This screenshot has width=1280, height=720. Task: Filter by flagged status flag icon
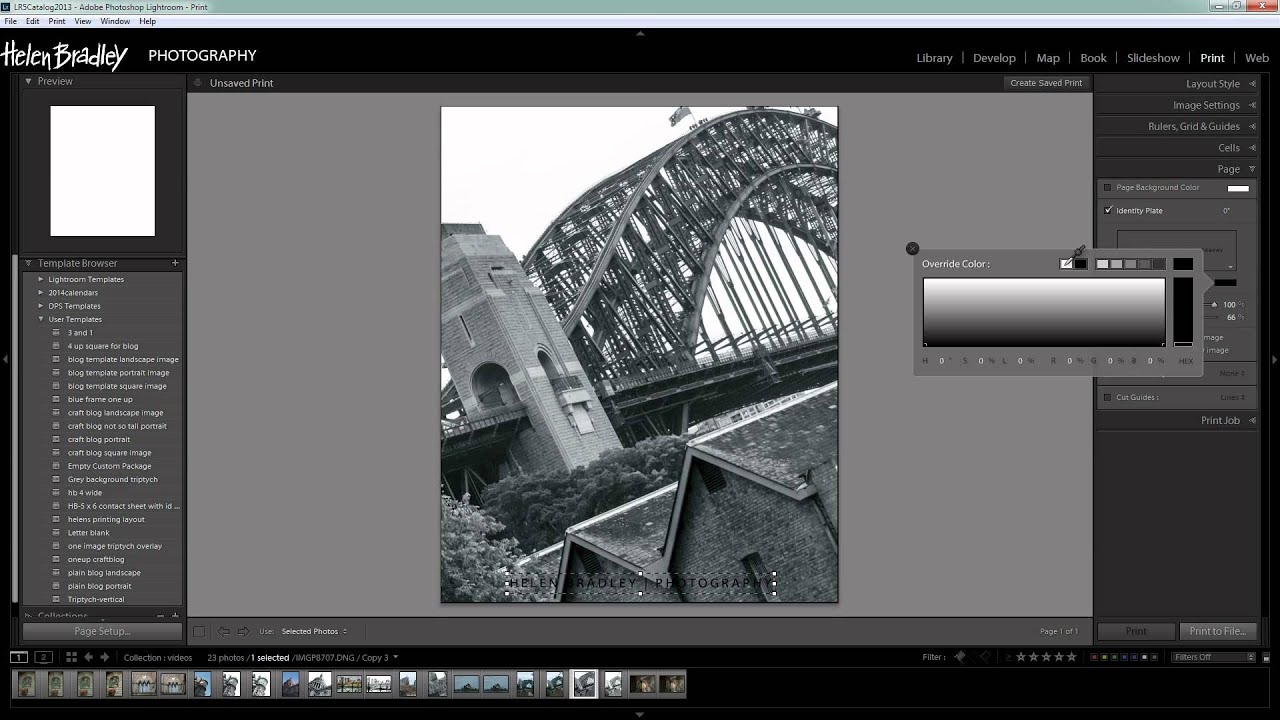(x=960, y=657)
